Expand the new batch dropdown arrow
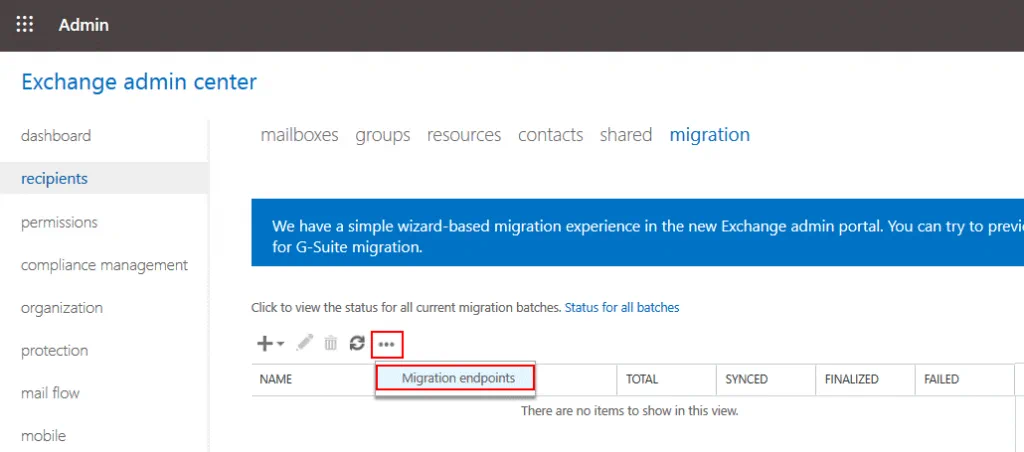This screenshot has height=452, width=1024. pyautogui.click(x=281, y=344)
